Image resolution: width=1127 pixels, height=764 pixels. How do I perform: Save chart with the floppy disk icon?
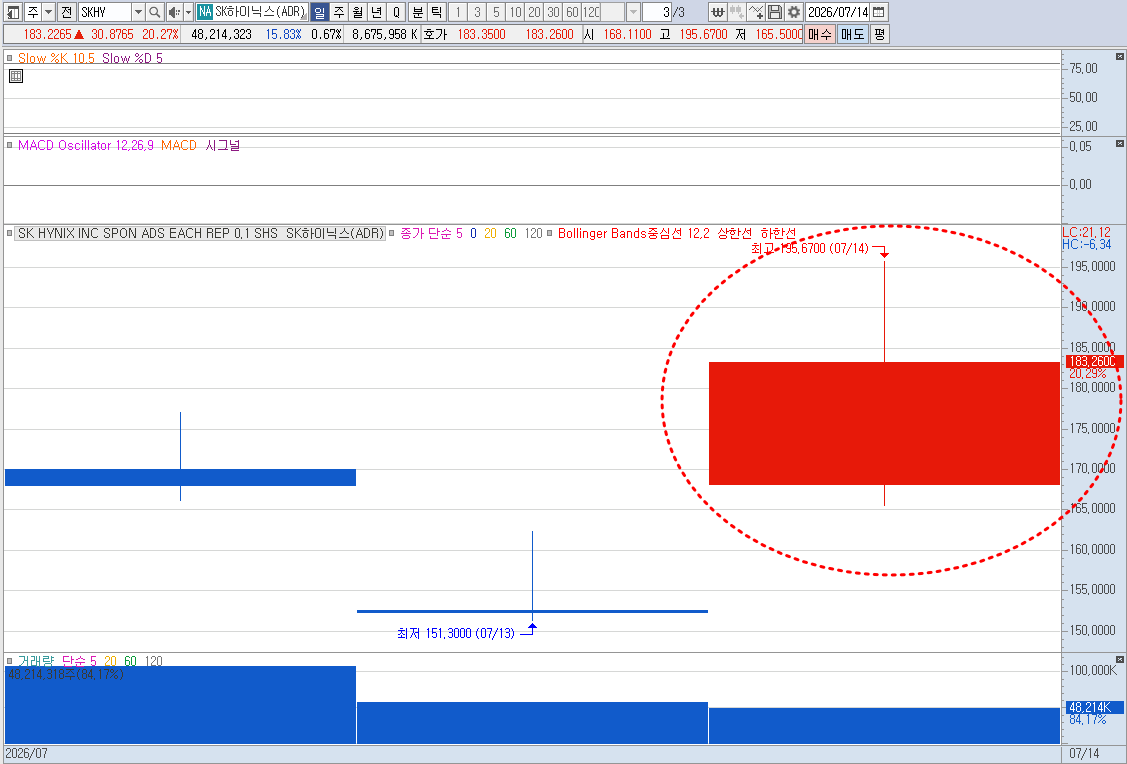pyautogui.click(x=775, y=12)
